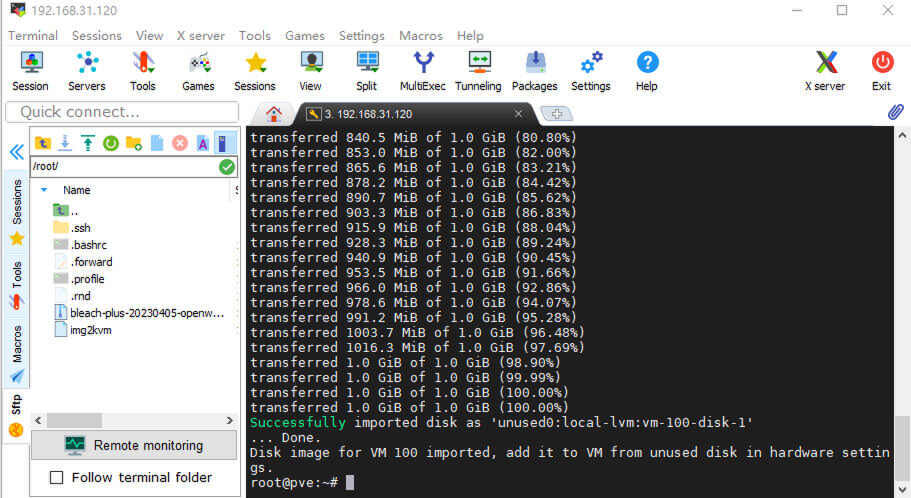Viewport: 911px width, 498px height.
Task: Click the refresh icon in SFTP toolbar
Action: click(x=110, y=143)
